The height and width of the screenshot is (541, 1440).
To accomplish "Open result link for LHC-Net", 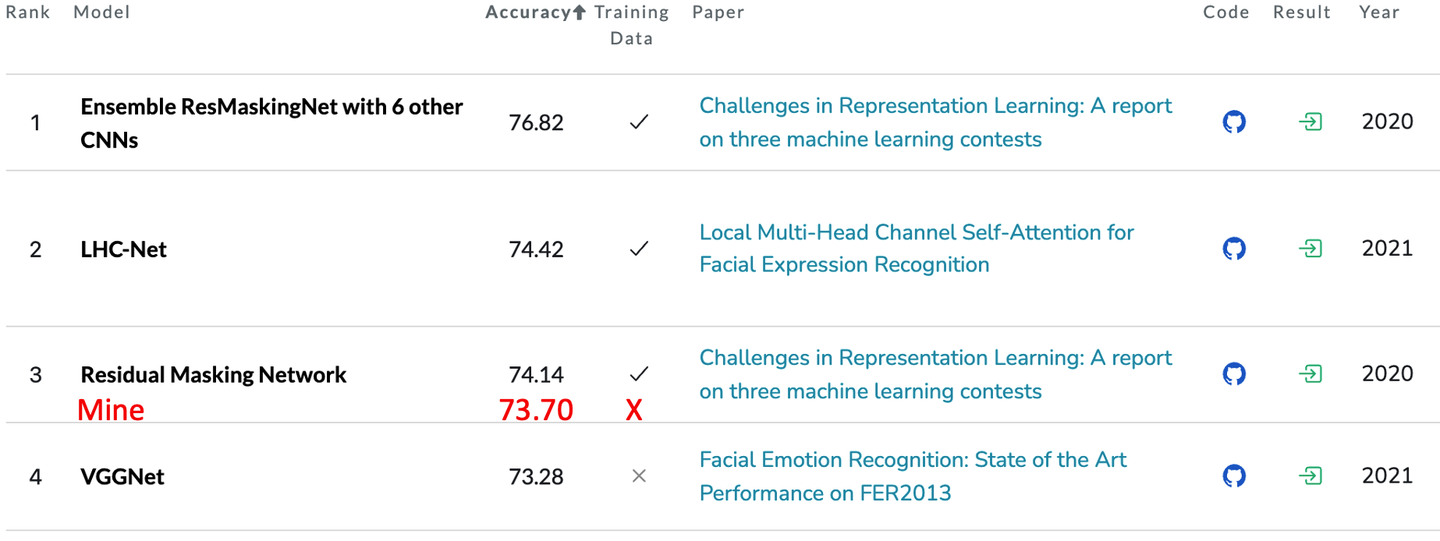I will [1310, 248].
